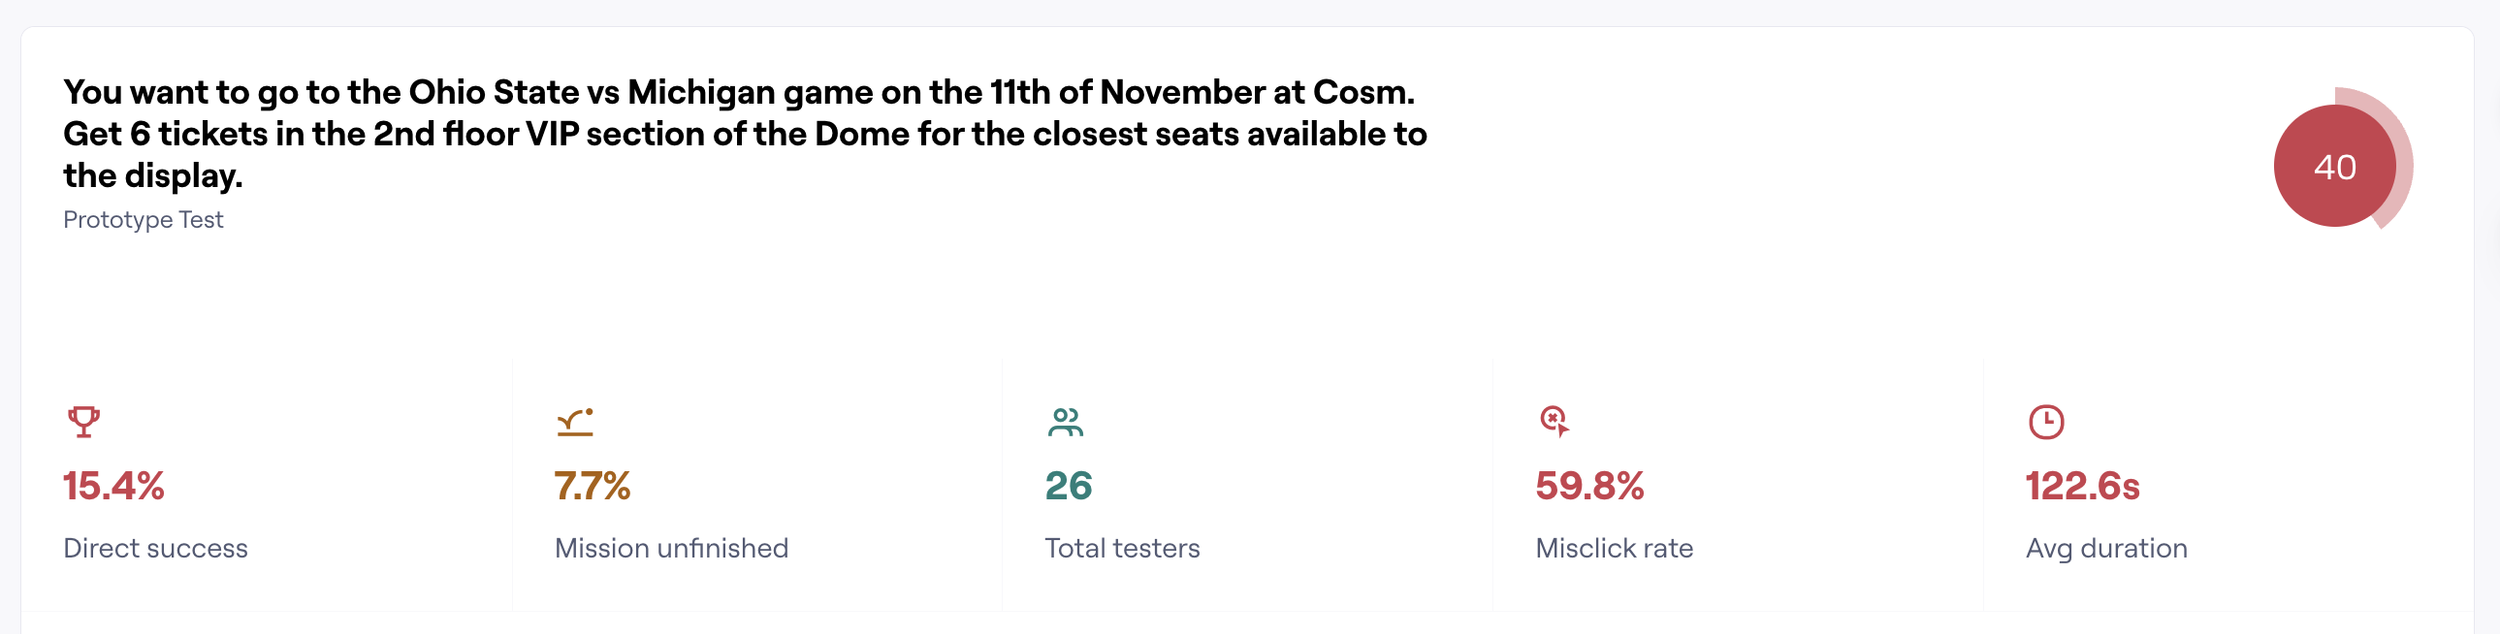Click the Direct success label

coord(155,548)
